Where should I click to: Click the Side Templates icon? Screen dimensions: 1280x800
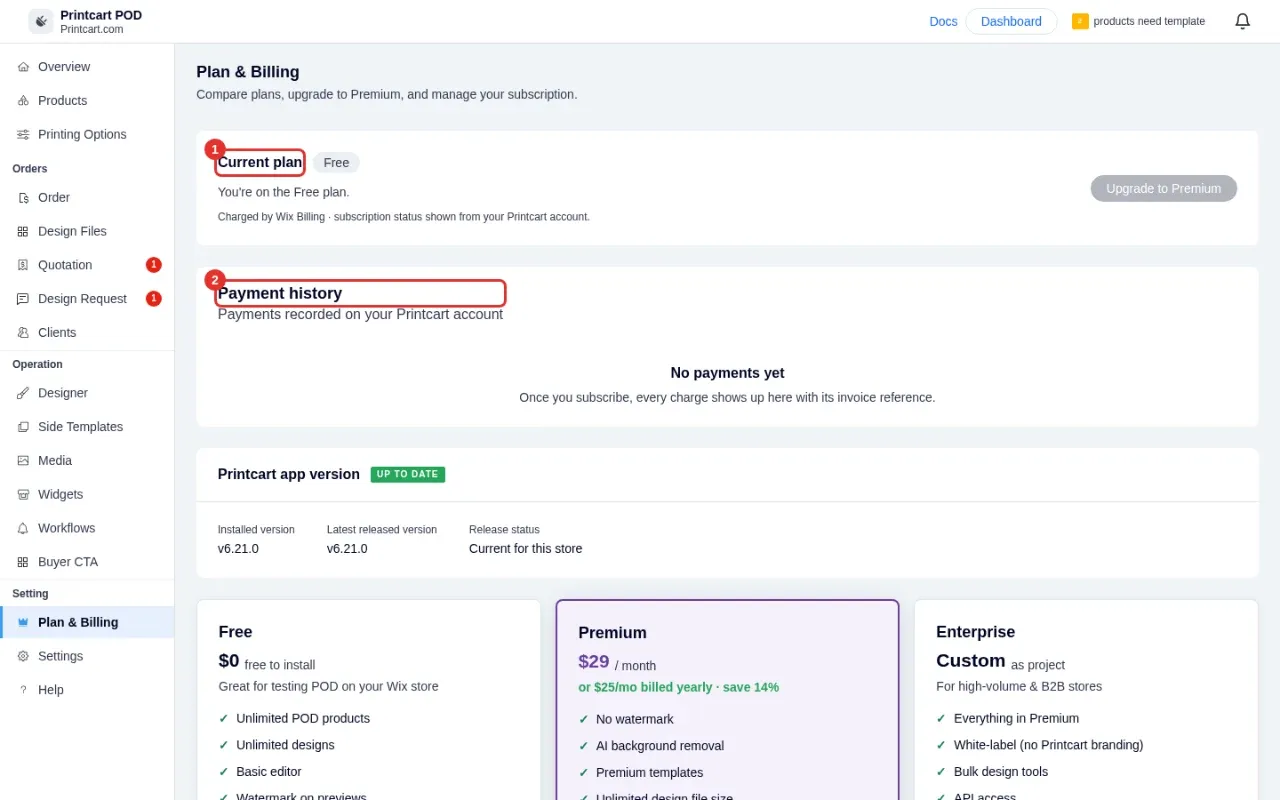coord(23,427)
